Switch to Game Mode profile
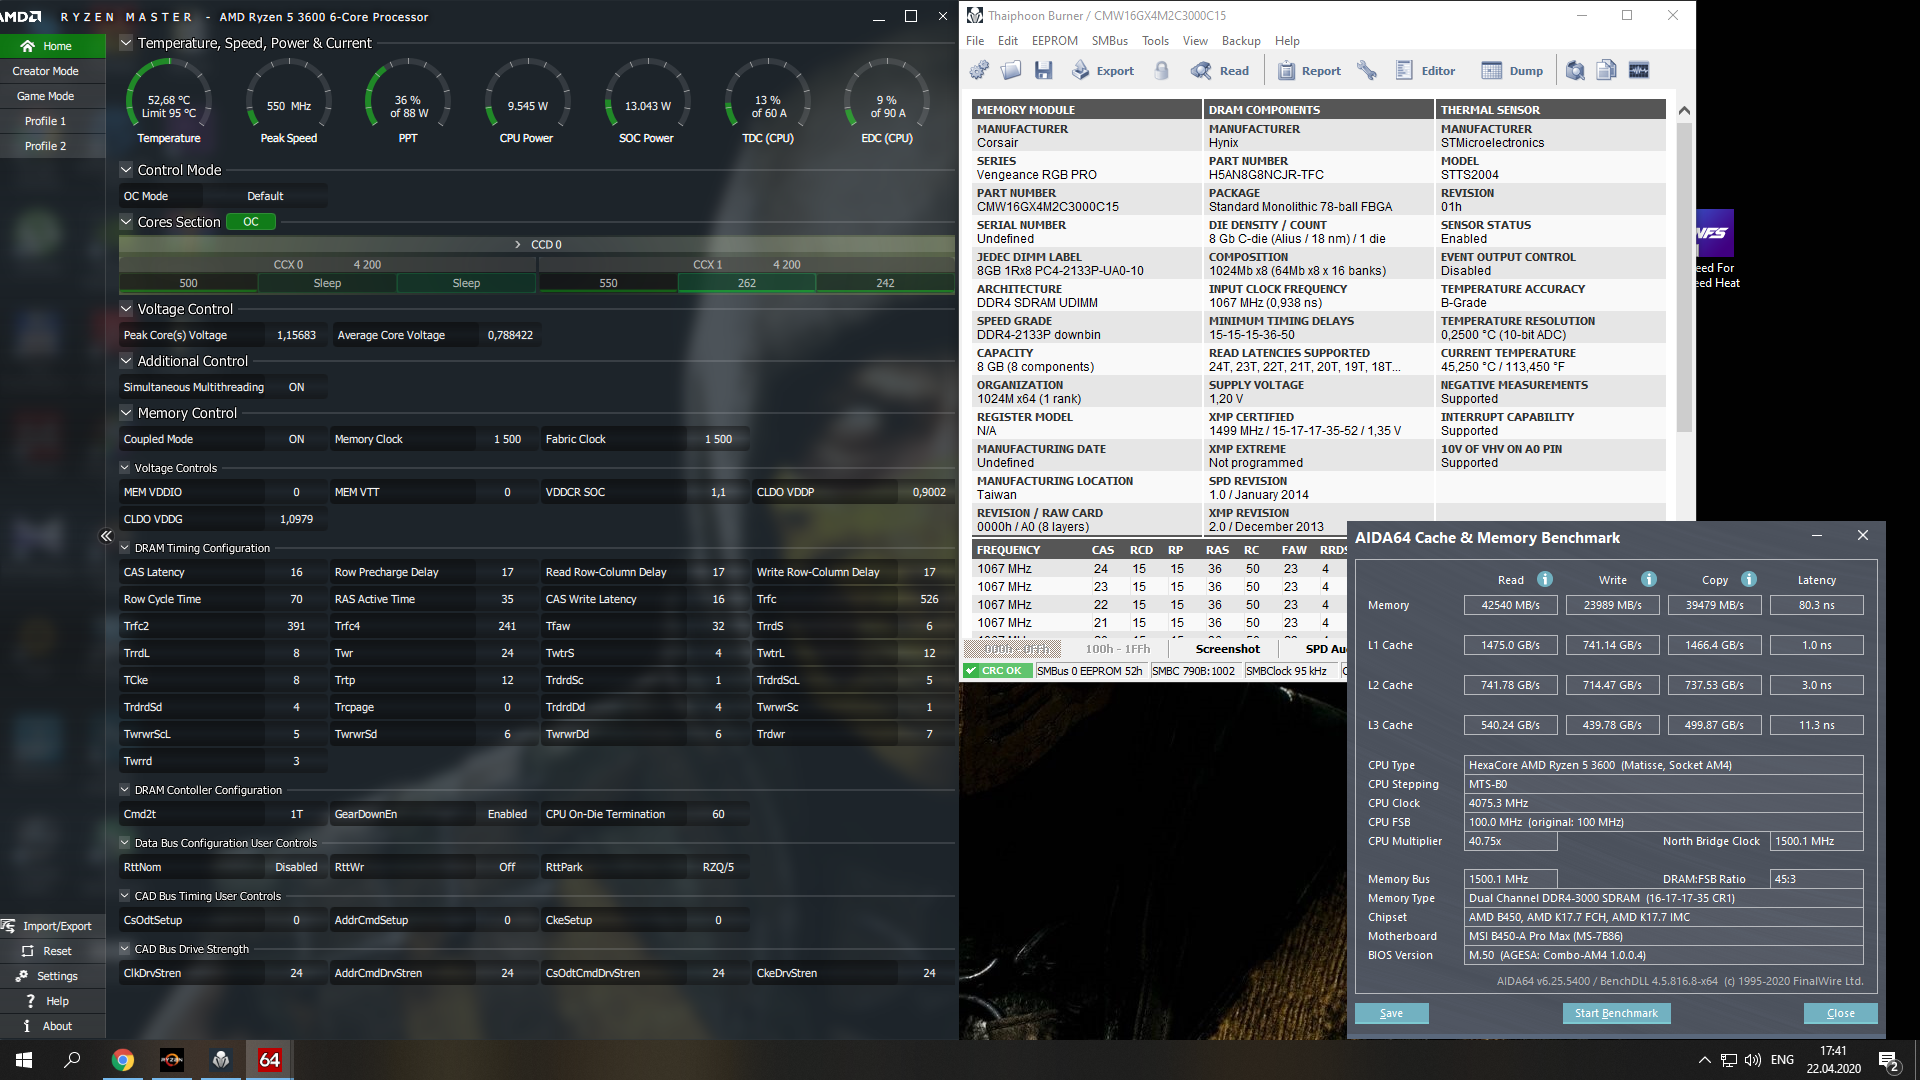 point(46,96)
